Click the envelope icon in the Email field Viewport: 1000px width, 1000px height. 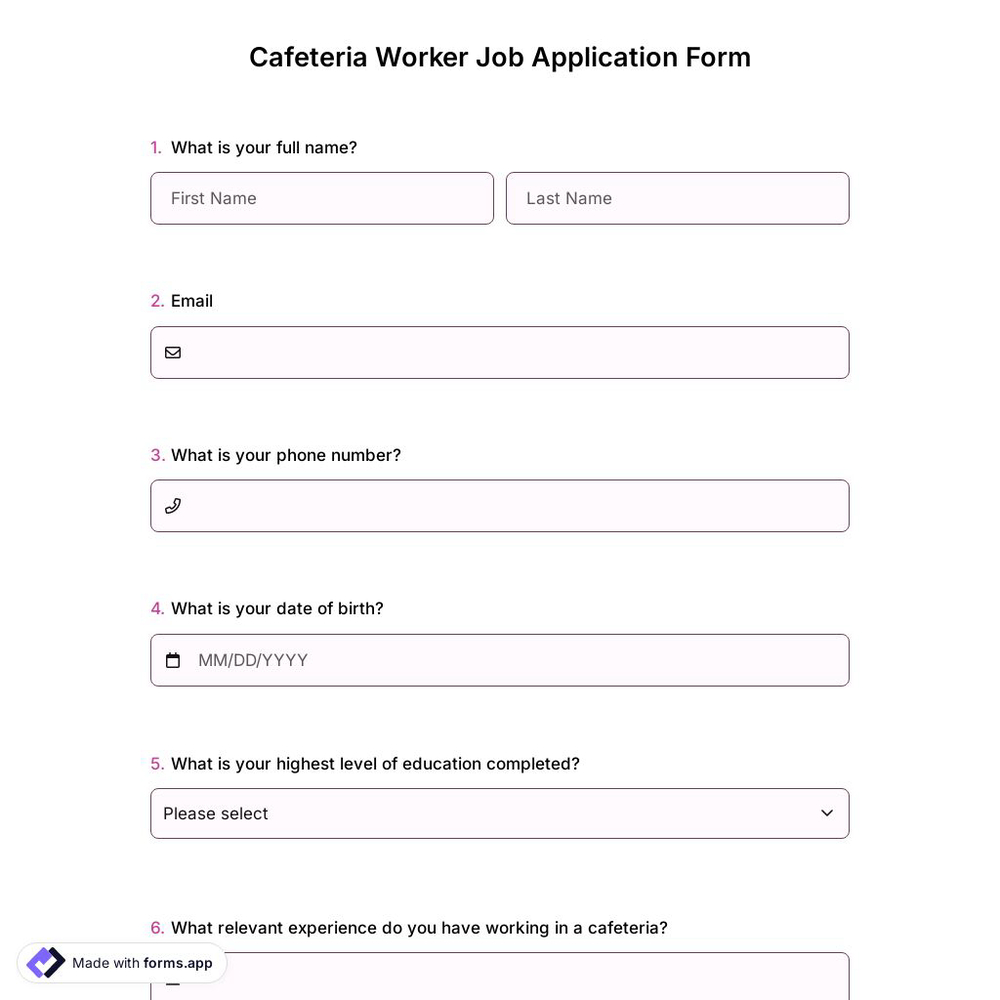pos(173,352)
